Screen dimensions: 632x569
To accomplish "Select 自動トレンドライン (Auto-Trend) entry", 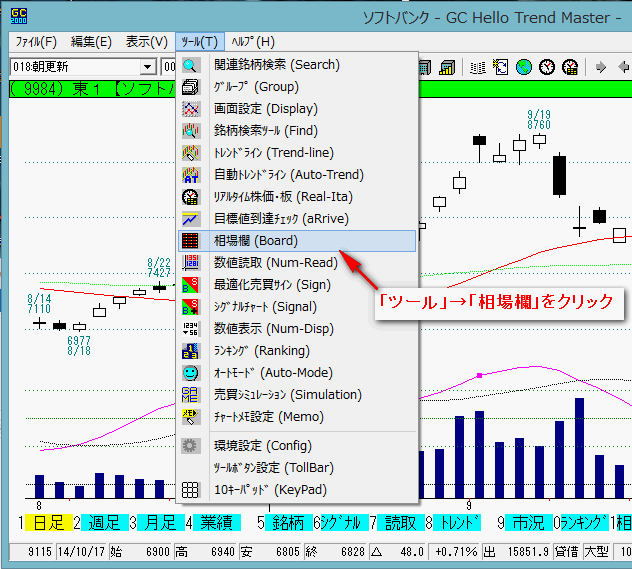I will (x=297, y=175).
